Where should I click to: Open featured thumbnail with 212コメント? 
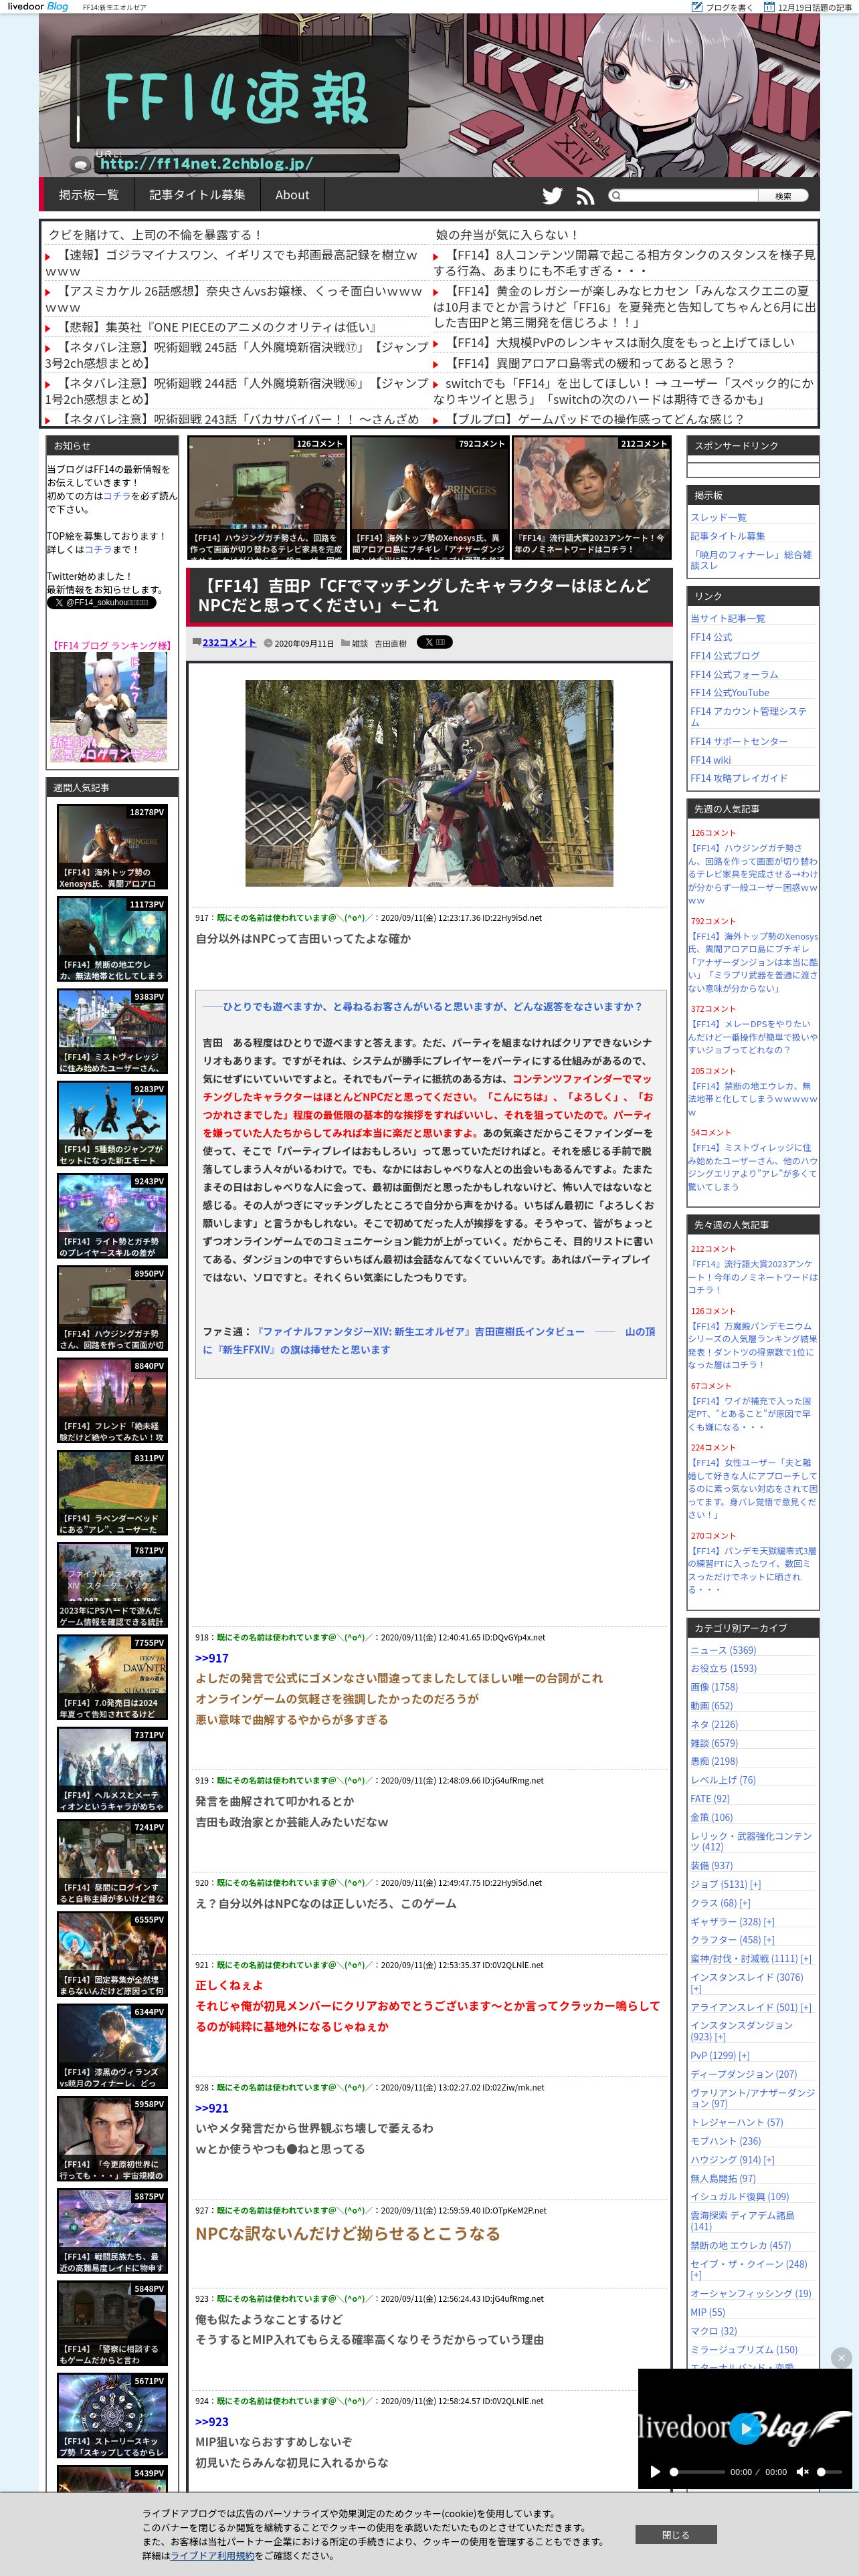click(x=591, y=497)
